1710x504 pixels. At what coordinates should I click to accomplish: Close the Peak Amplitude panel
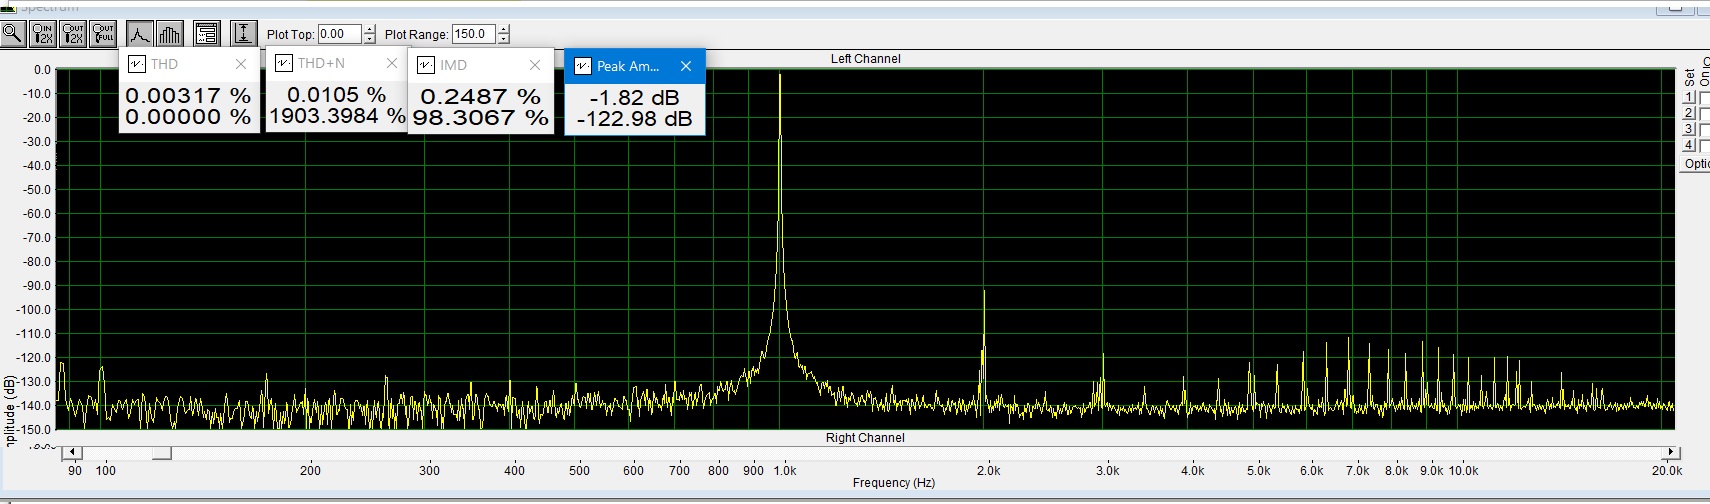686,66
